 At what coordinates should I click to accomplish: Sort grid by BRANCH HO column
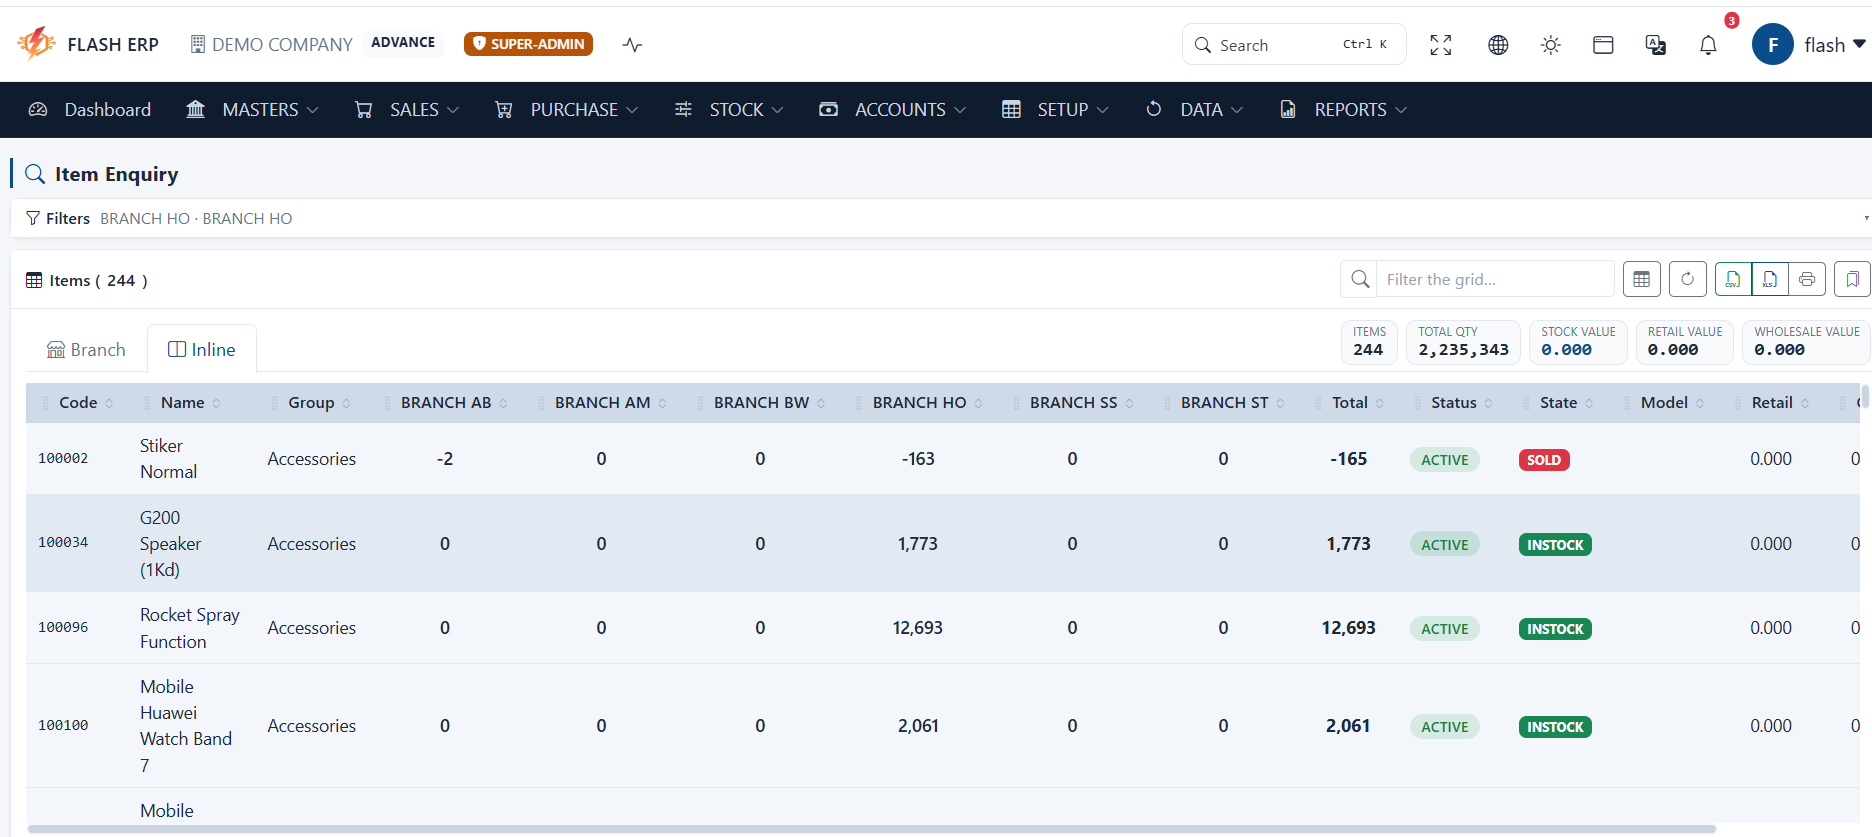click(x=919, y=402)
